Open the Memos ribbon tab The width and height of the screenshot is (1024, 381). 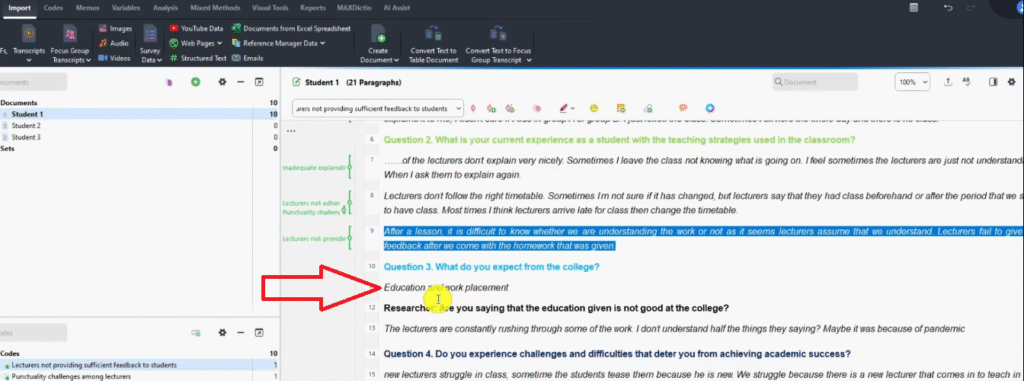(x=87, y=8)
